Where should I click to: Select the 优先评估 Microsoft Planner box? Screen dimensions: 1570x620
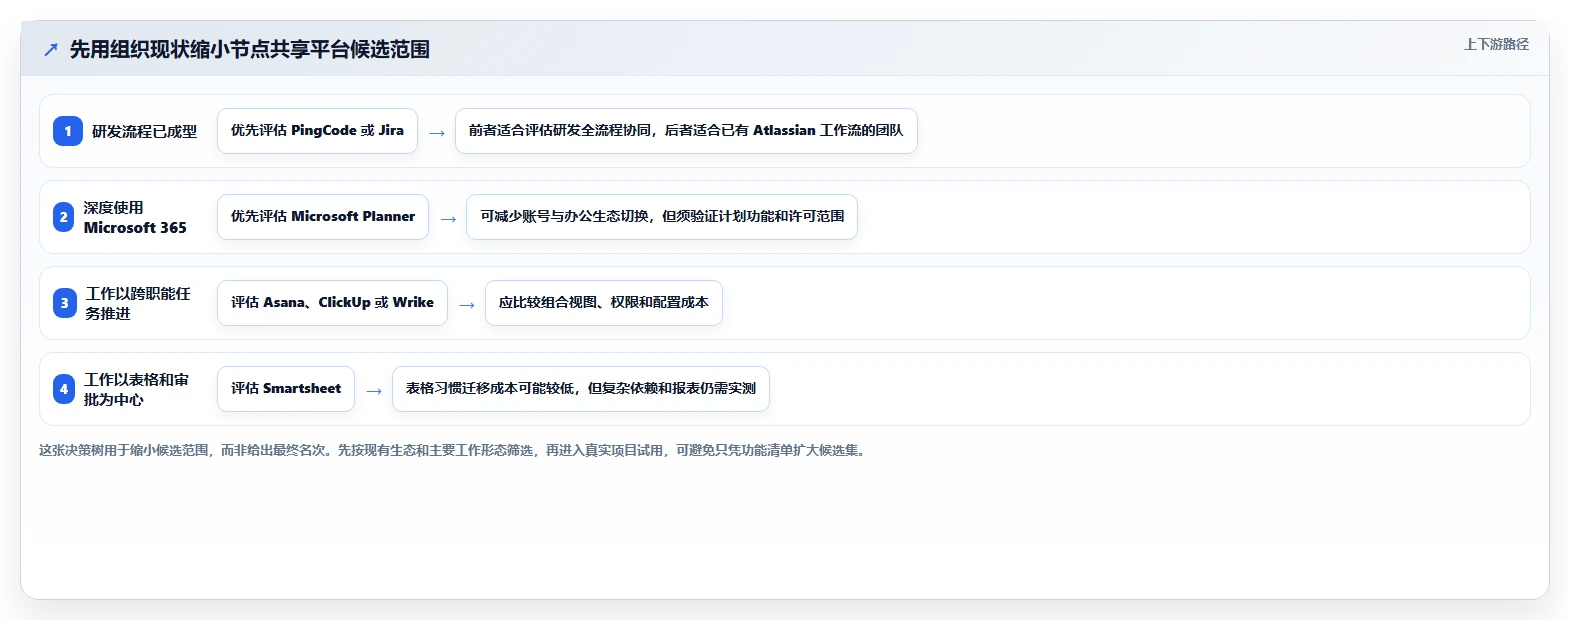[x=323, y=217]
